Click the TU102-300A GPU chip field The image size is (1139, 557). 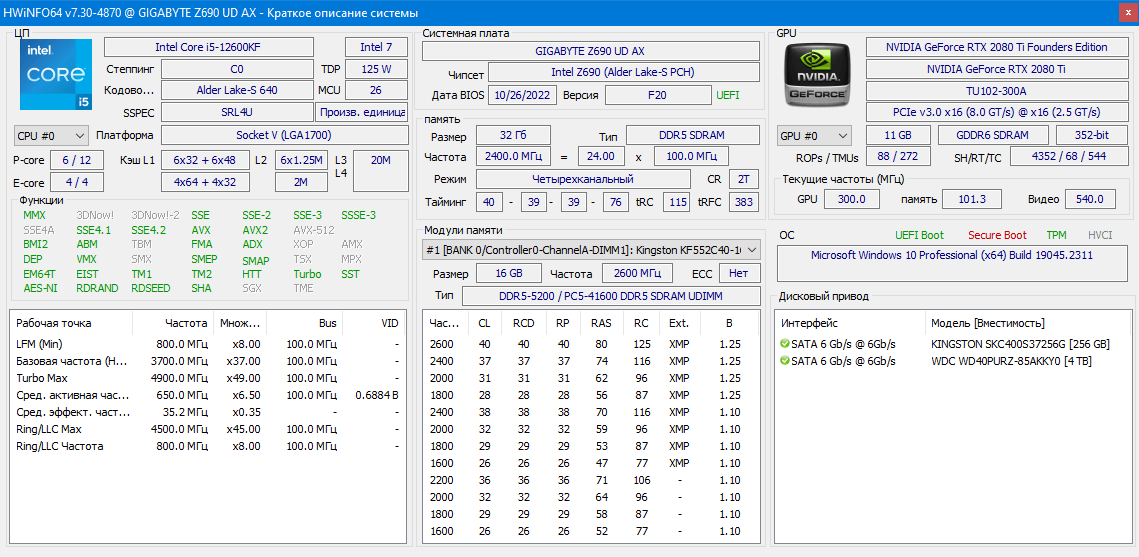pyautogui.click(x=997, y=91)
